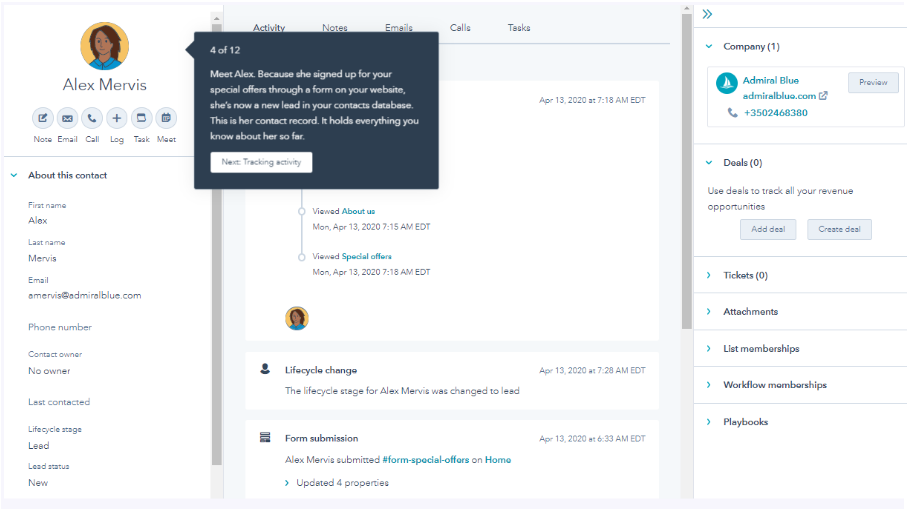Image resolution: width=915 pixels, height=509 pixels.
Task: Open the About us page link
Action: (358, 211)
